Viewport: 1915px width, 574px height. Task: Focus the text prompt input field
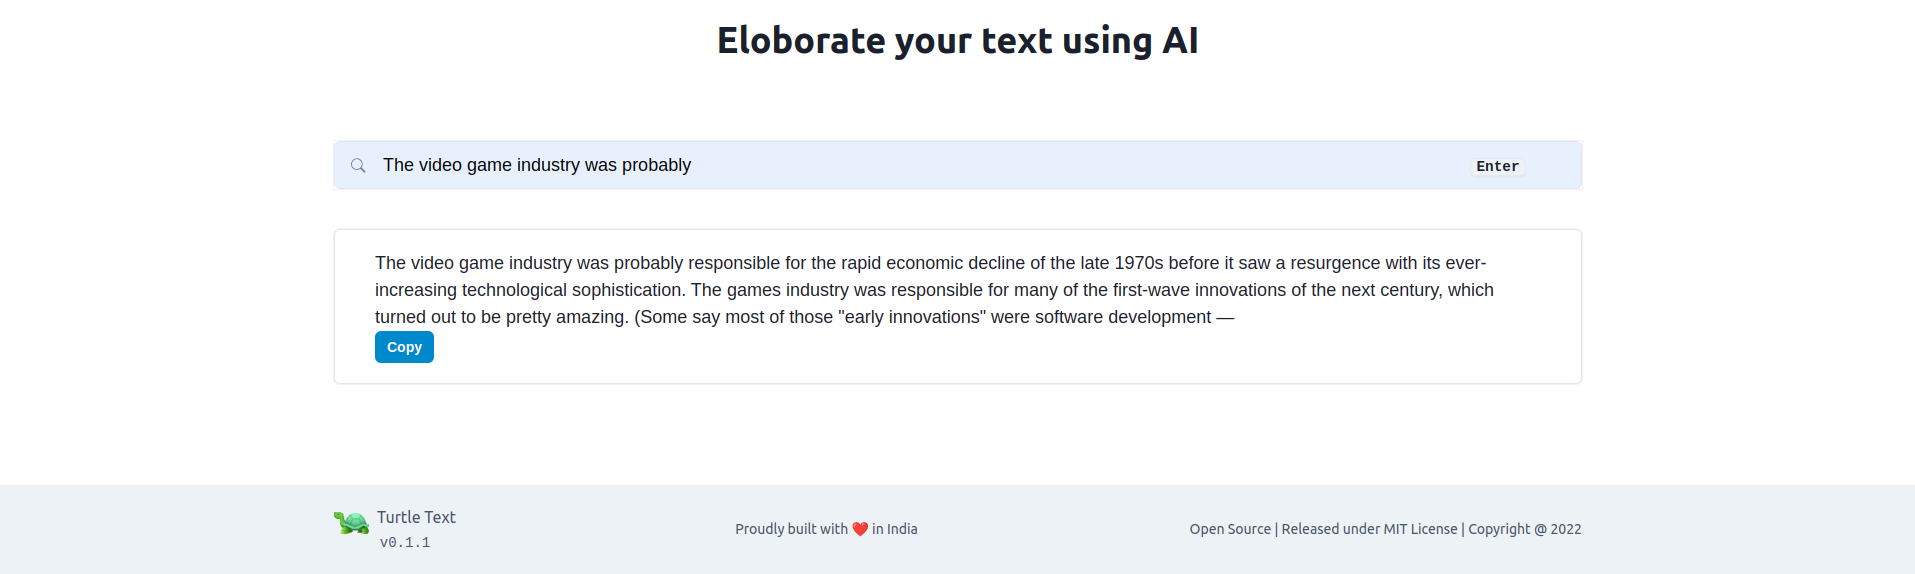(x=957, y=165)
